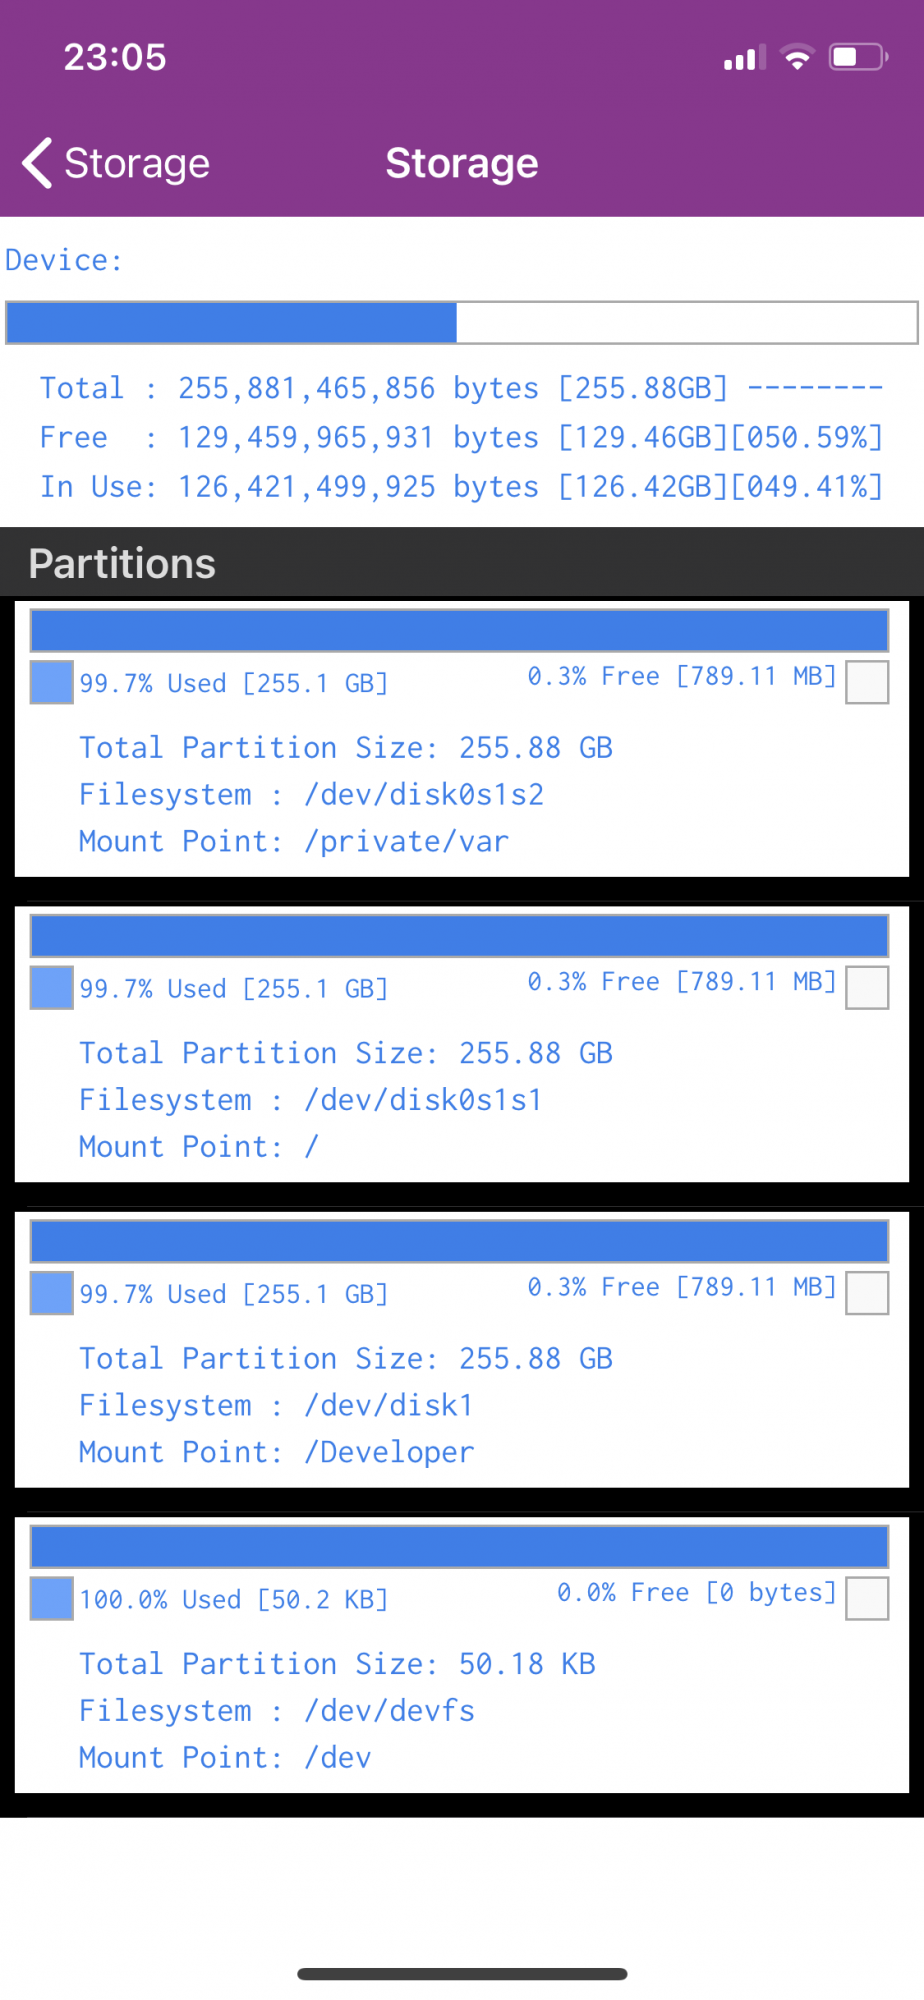Tap the cellular signal bars icon
Image resolution: width=924 pixels, height=2000 pixels.
744,58
